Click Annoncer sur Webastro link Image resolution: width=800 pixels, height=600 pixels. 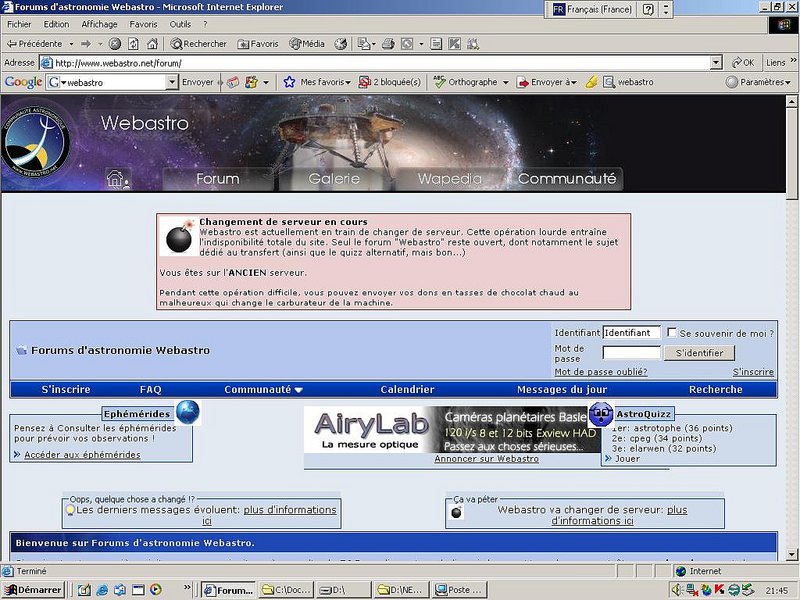(486, 459)
